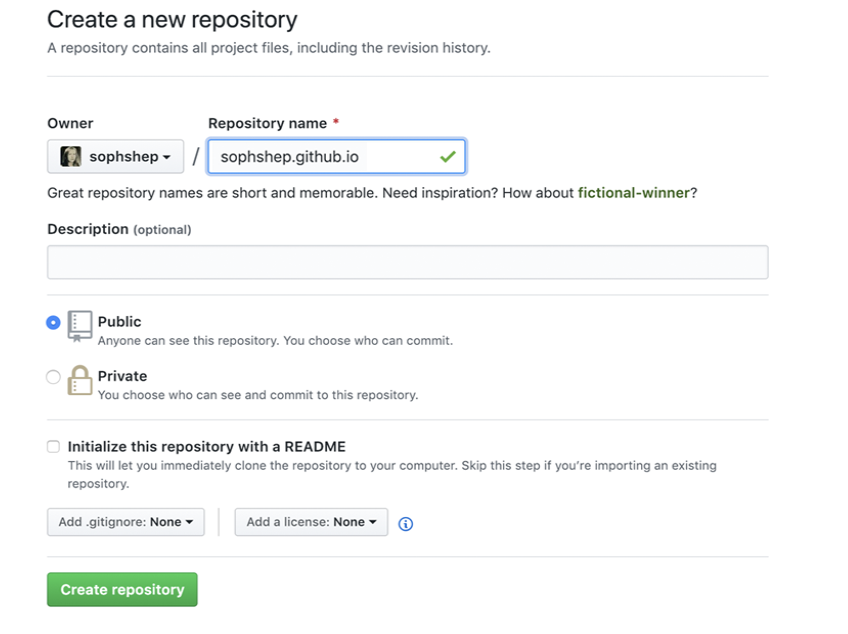
Task: Click the license info icon
Action: pyautogui.click(x=406, y=524)
